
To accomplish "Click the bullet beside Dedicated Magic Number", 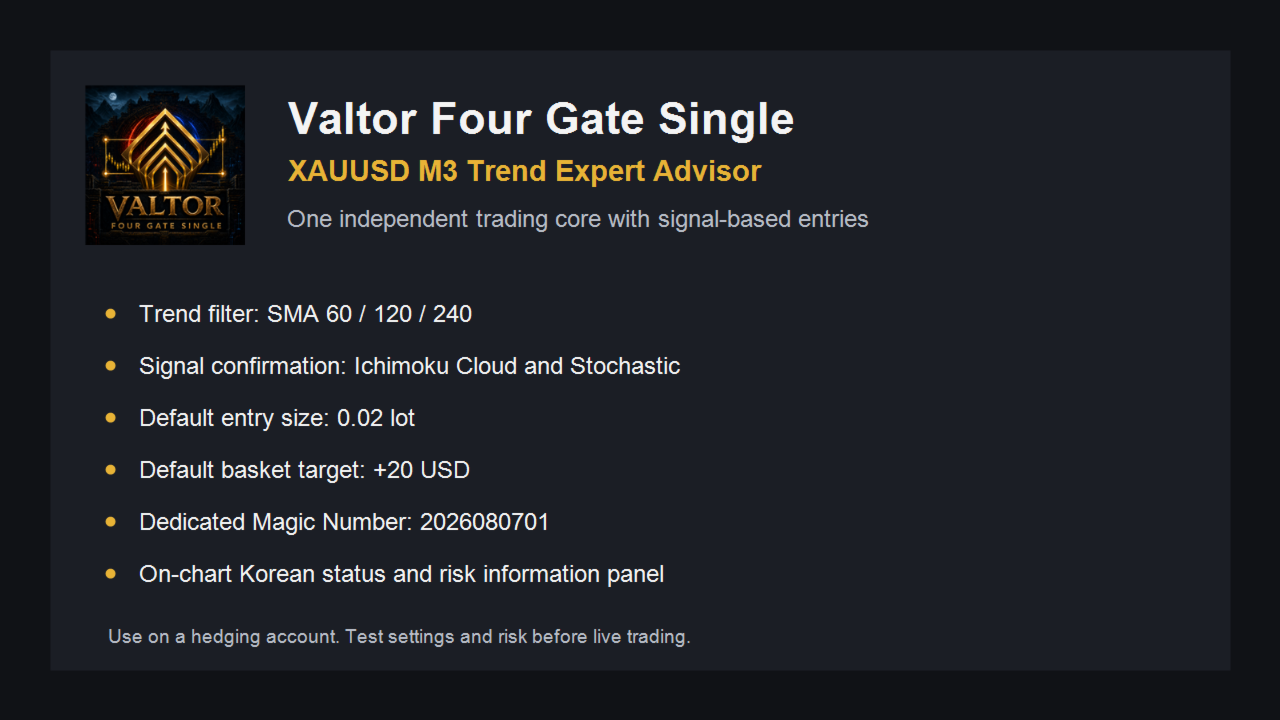I will click(110, 522).
